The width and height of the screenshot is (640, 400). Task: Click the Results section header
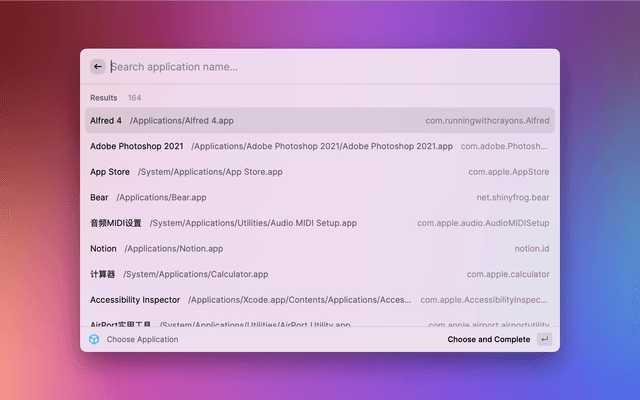(x=103, y=98)
